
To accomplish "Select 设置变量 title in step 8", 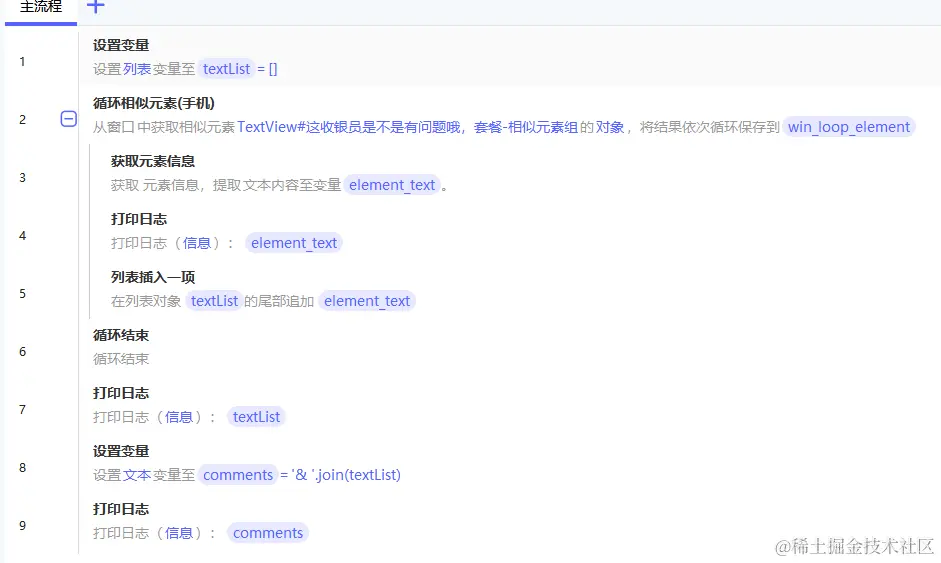I will [x=121, y=451].
